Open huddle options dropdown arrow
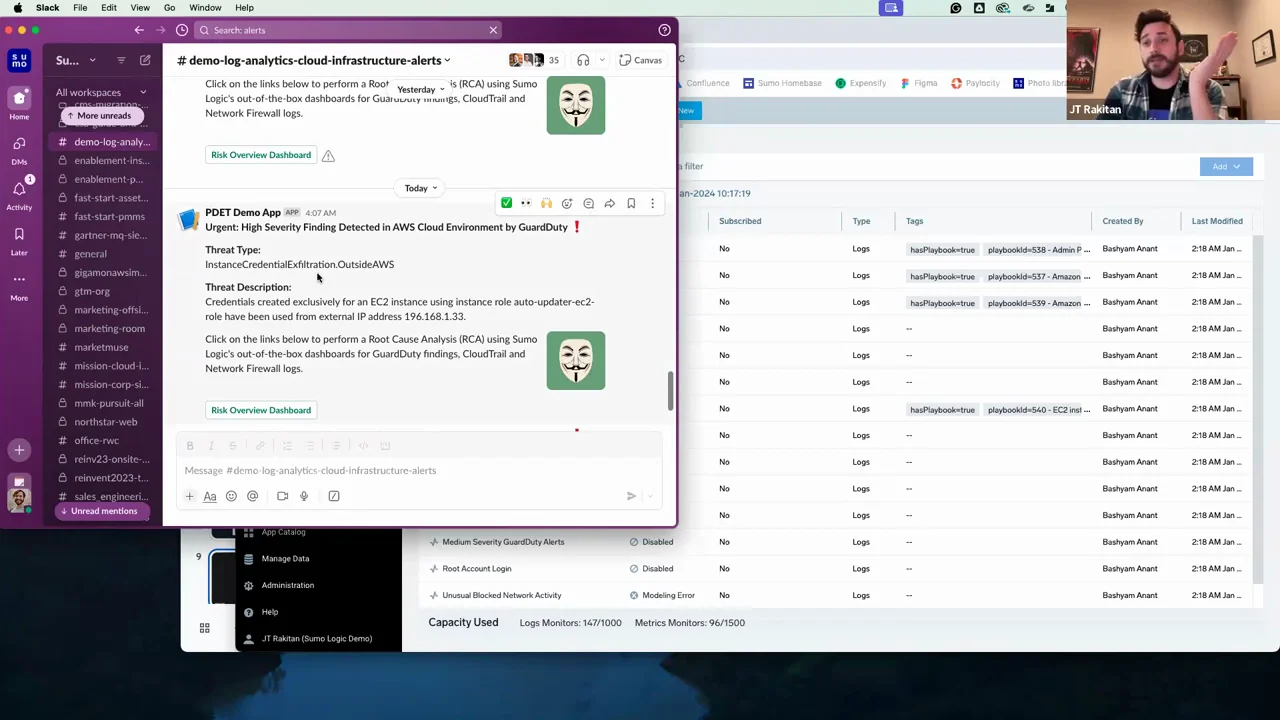Screen dimensions: 1280x720 [x=602, y=60]
